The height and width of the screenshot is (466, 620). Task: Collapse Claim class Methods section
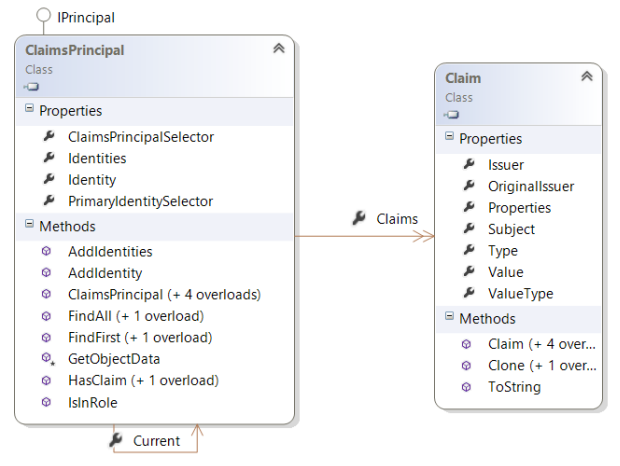(450, 318)
